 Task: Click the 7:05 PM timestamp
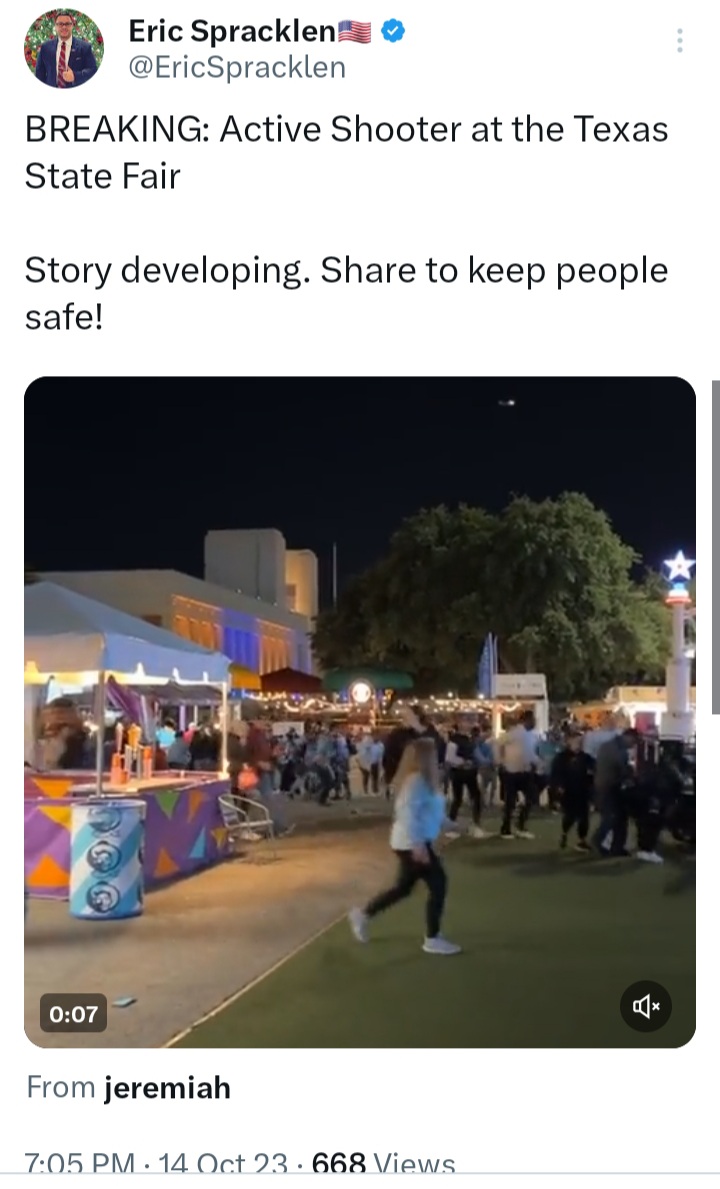(x=80, y=1163)
